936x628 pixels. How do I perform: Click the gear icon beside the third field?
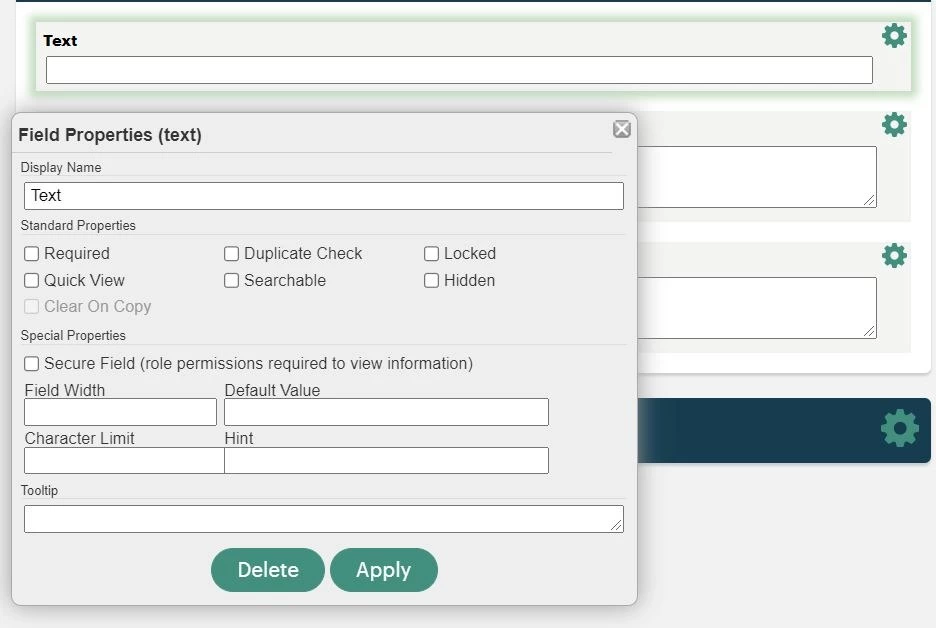(x=894, y=255)
